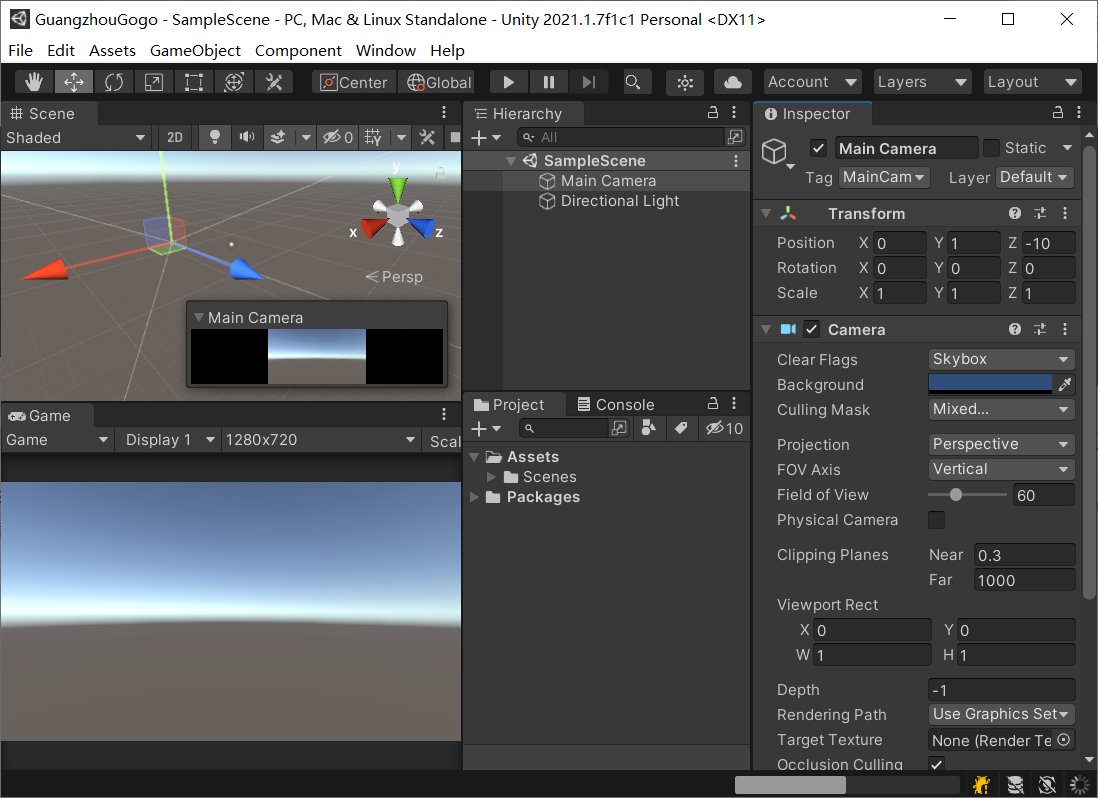The image size is (1098, 798).
Task: Open the Layout dropdown
Action: click(1032, 82)
